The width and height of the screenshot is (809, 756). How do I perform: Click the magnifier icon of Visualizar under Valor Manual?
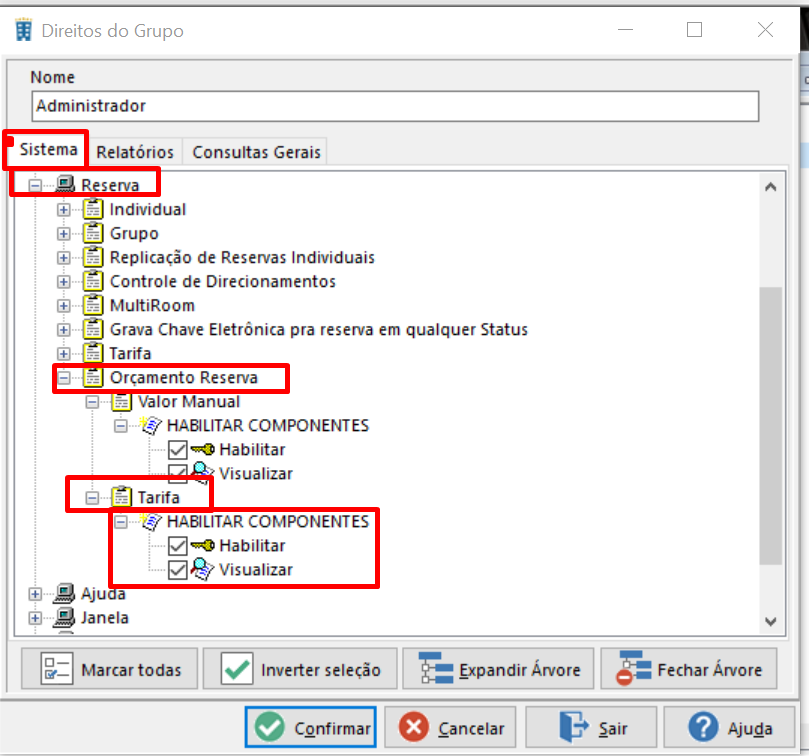pyautogui.click(x=202, y=473)
